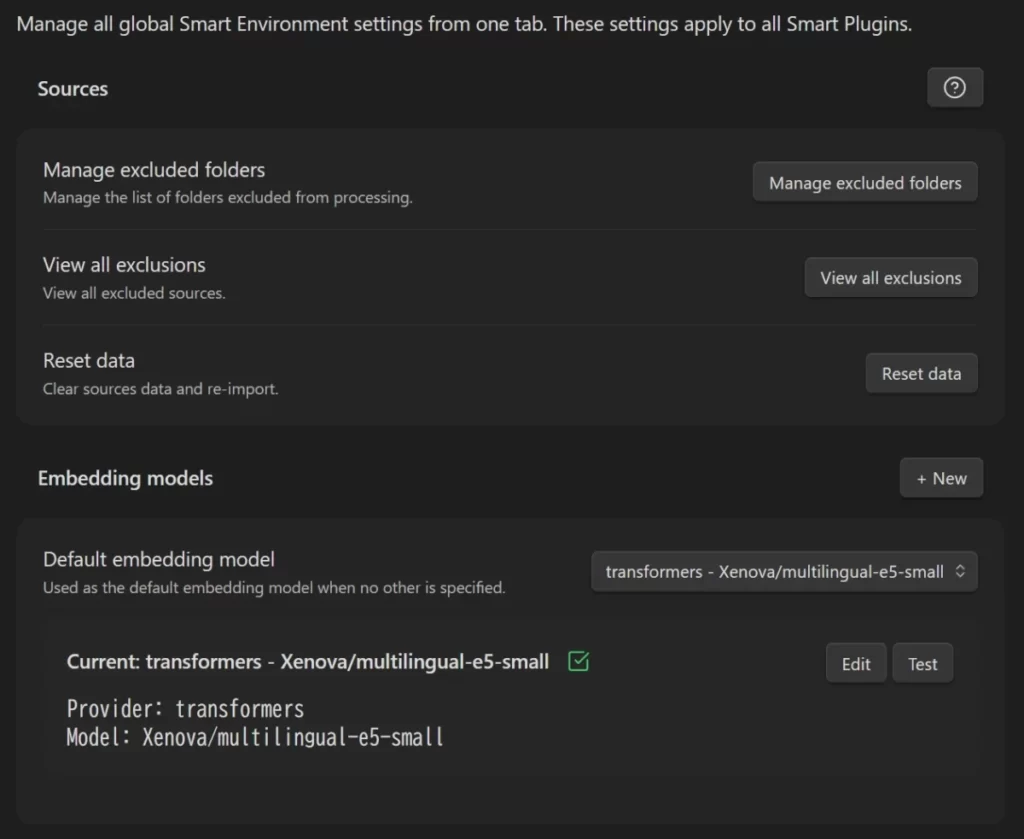Click 'Clear sources data and re-import.' text
Viewport: 1024px width, 839px height.
161,388
